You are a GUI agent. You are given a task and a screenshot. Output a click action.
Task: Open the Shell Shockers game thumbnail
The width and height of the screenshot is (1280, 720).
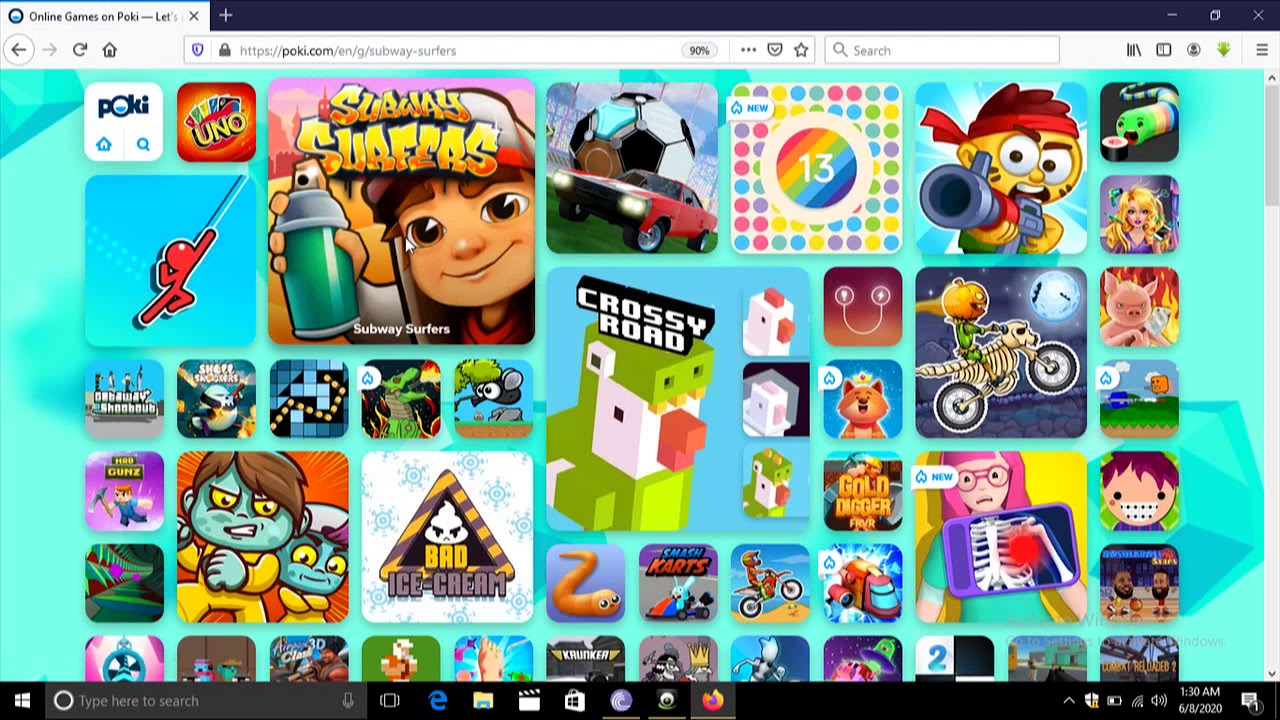216,399
